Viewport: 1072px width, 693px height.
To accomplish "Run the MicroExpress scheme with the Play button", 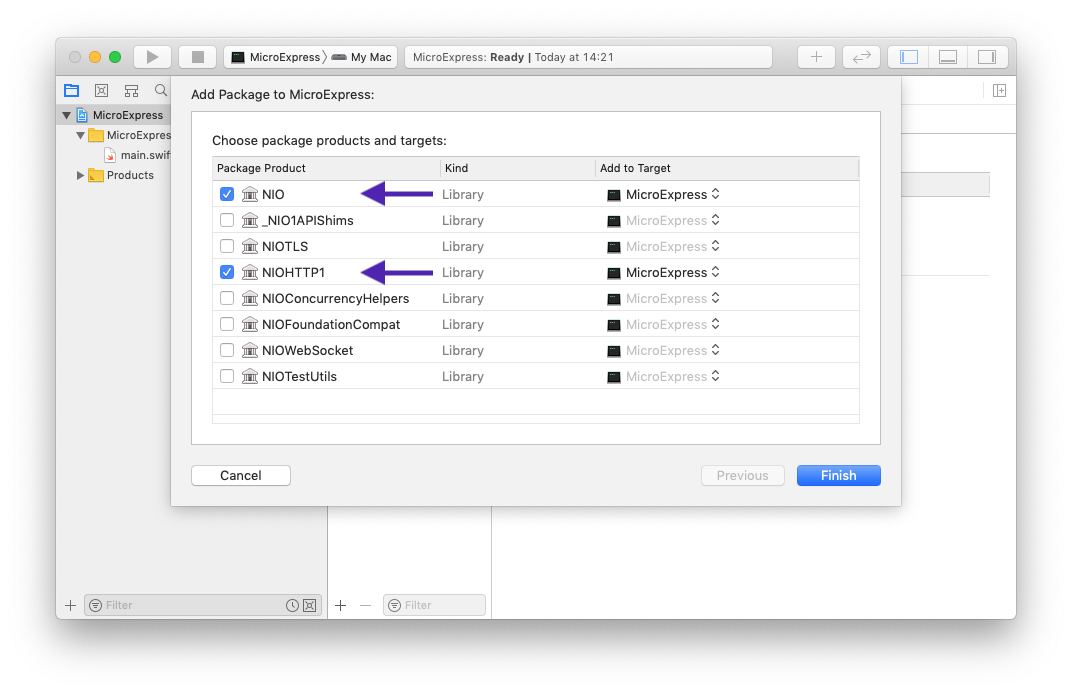I will (x=152, y=57).
